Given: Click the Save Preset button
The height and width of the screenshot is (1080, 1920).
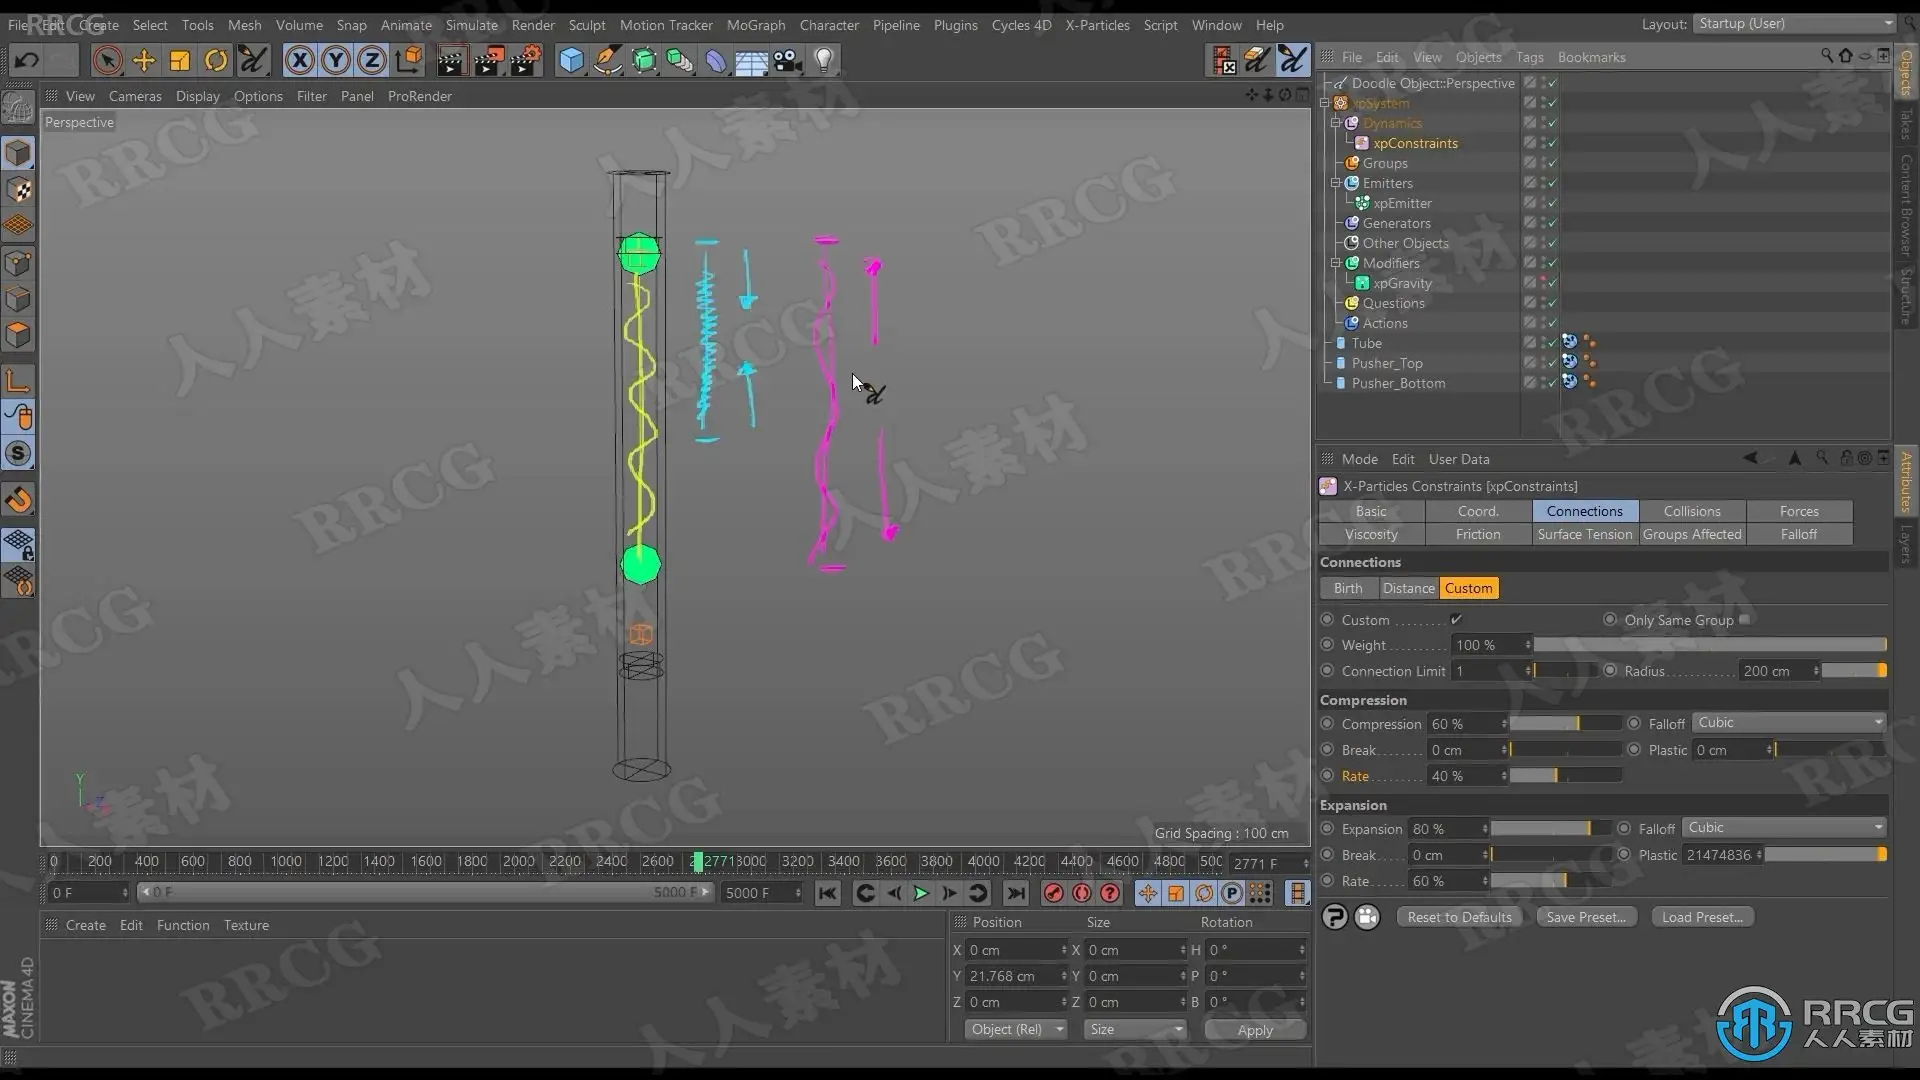Looking at the screenshot, I should [1586, 917].
